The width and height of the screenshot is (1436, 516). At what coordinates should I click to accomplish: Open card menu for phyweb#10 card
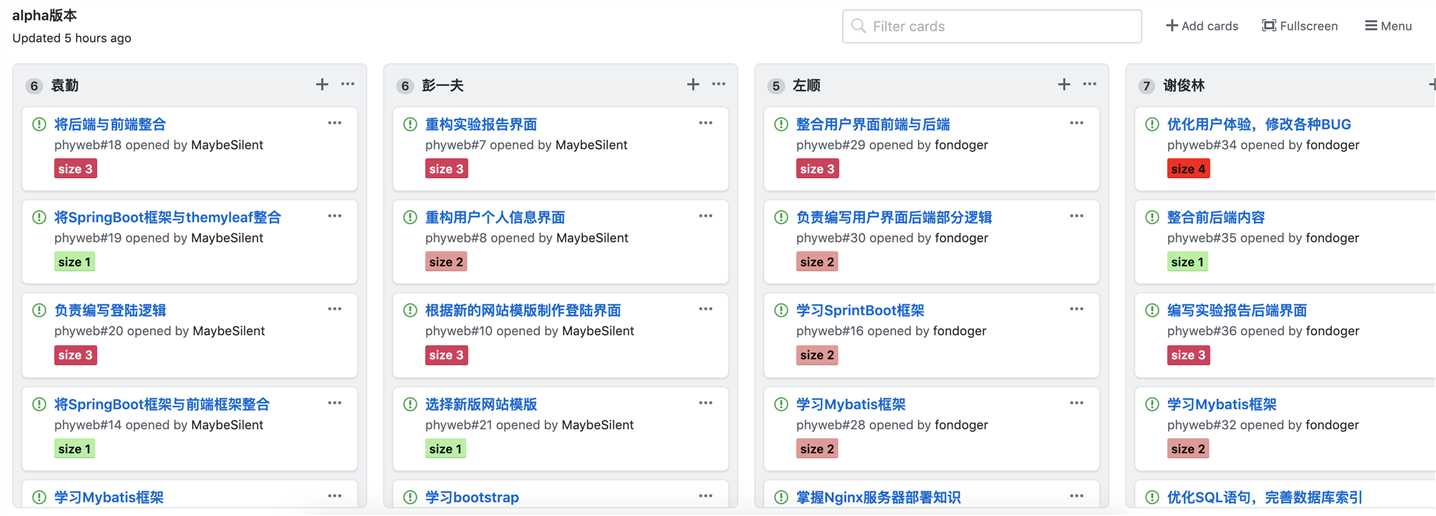coord(705,309)
